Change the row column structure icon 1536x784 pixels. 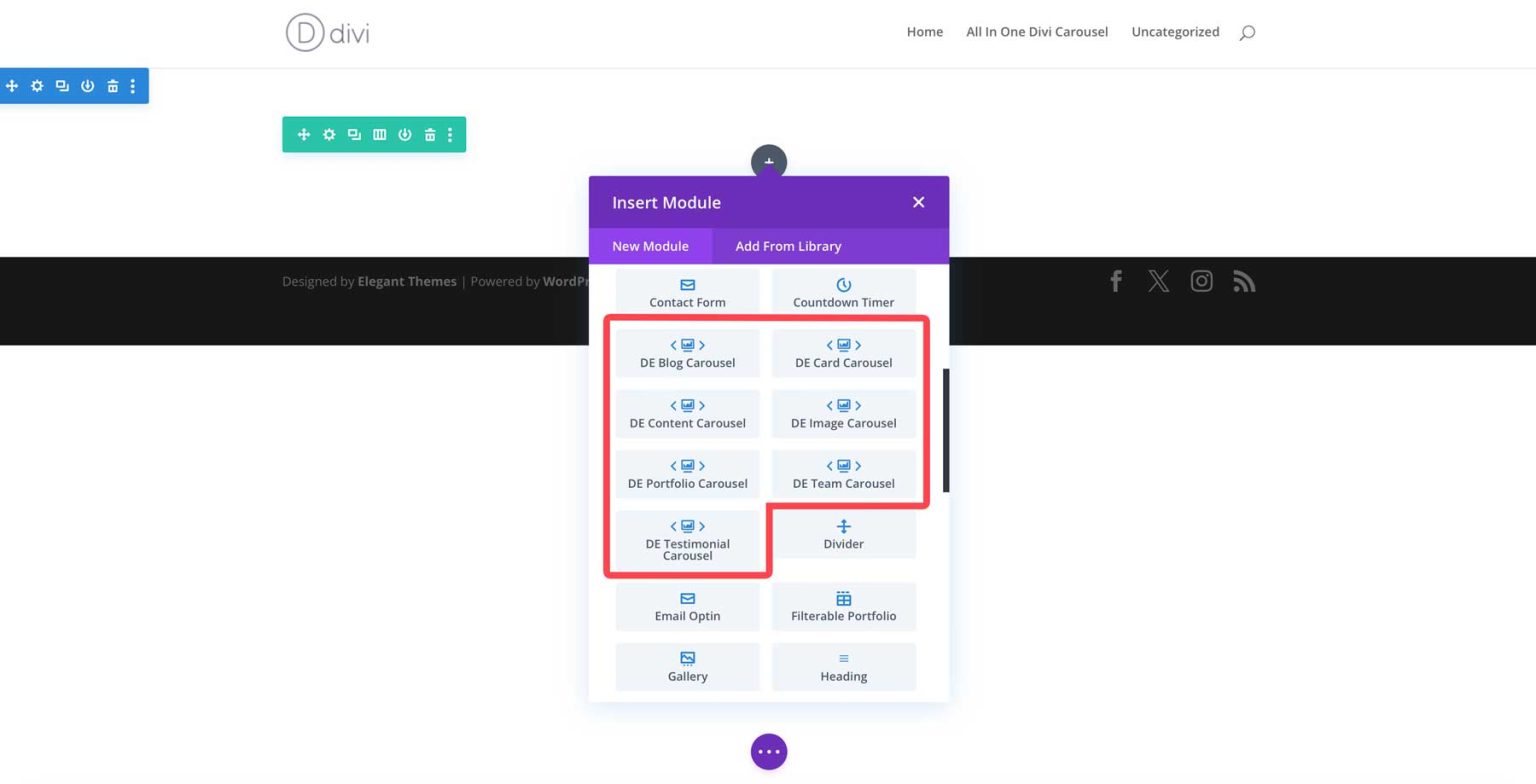click(379, 134)
